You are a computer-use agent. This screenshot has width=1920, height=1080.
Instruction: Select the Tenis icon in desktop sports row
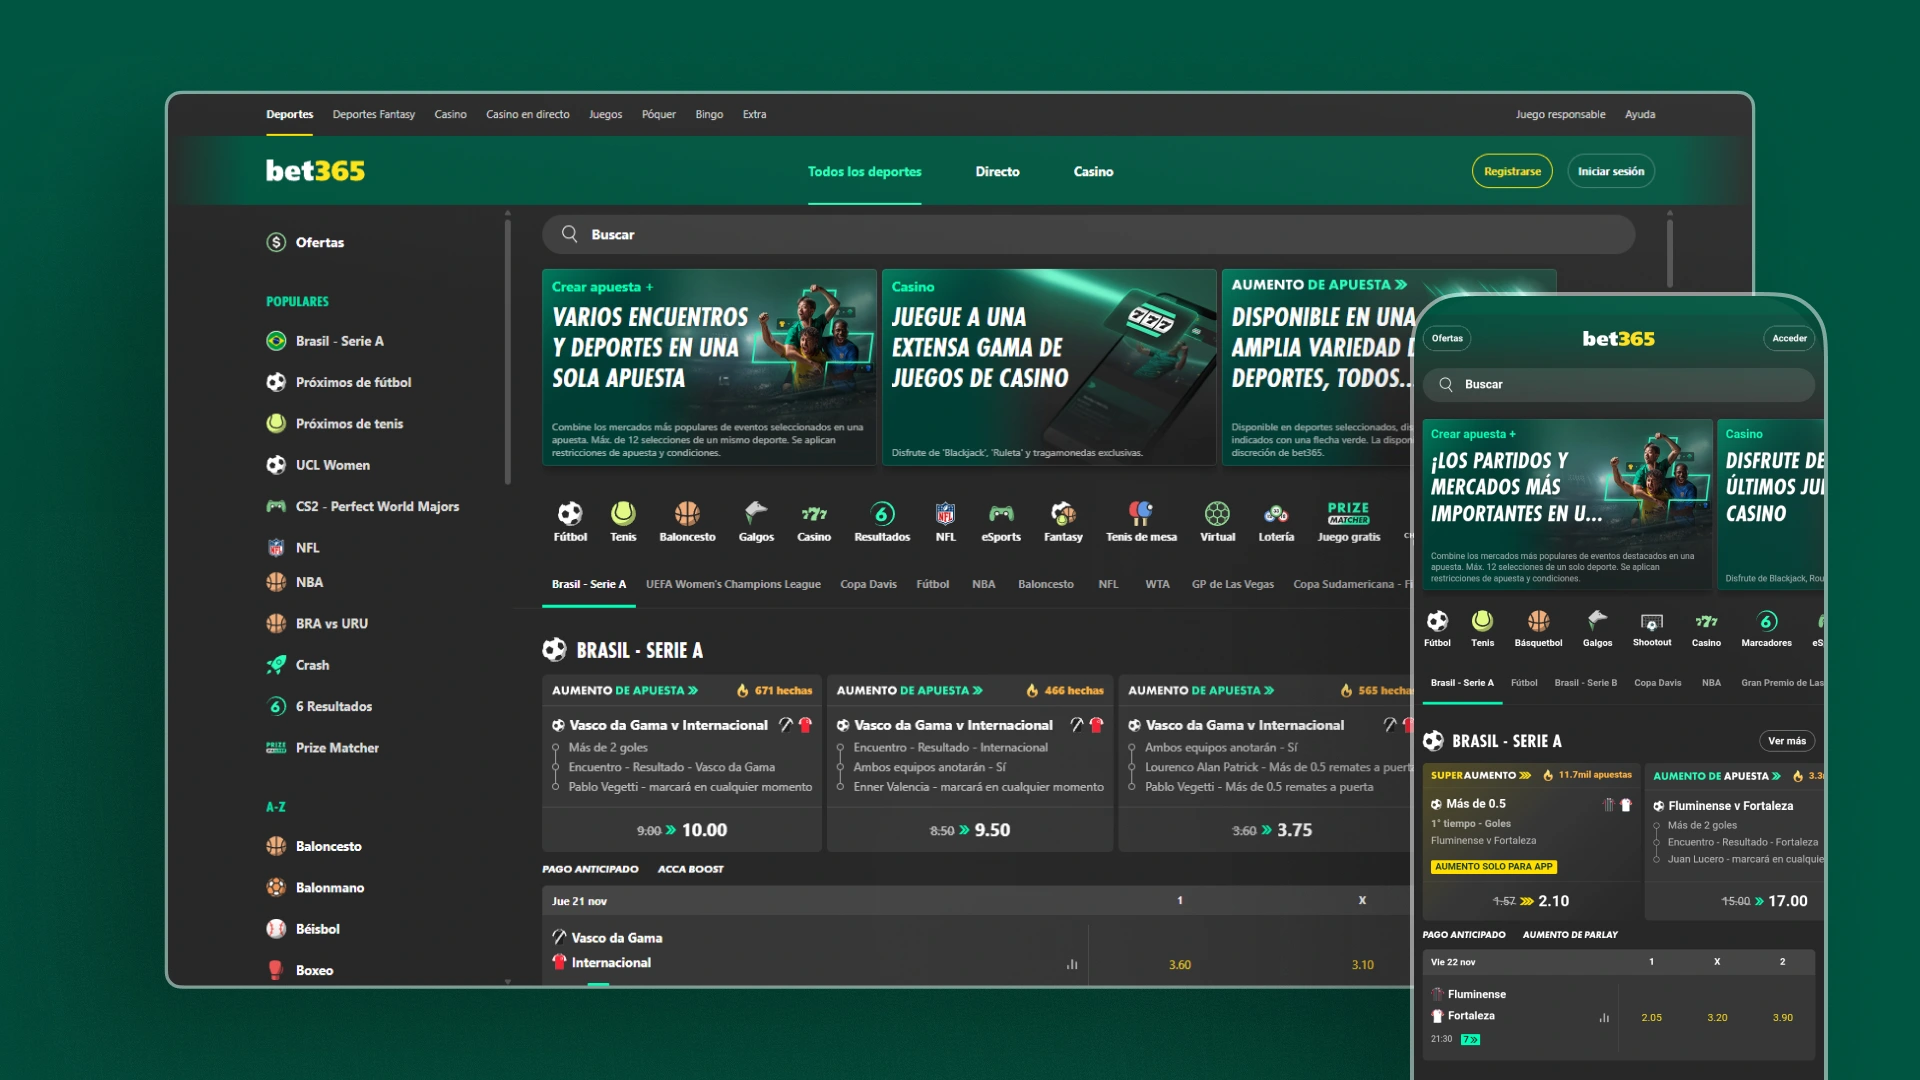point(623,514)
